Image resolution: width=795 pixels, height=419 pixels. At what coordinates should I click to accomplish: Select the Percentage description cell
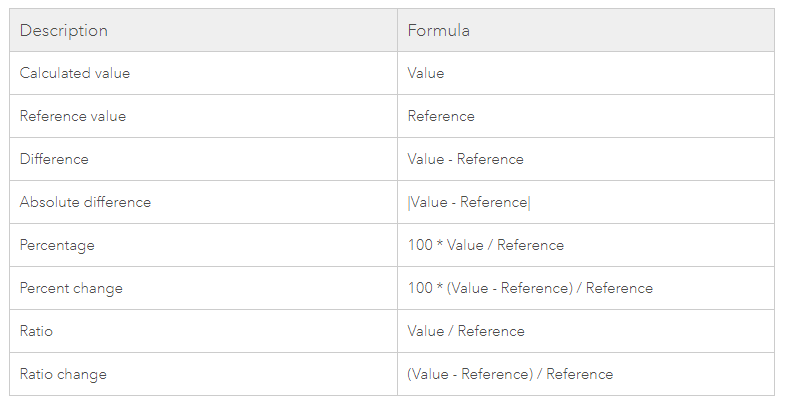tap(57, 246)
